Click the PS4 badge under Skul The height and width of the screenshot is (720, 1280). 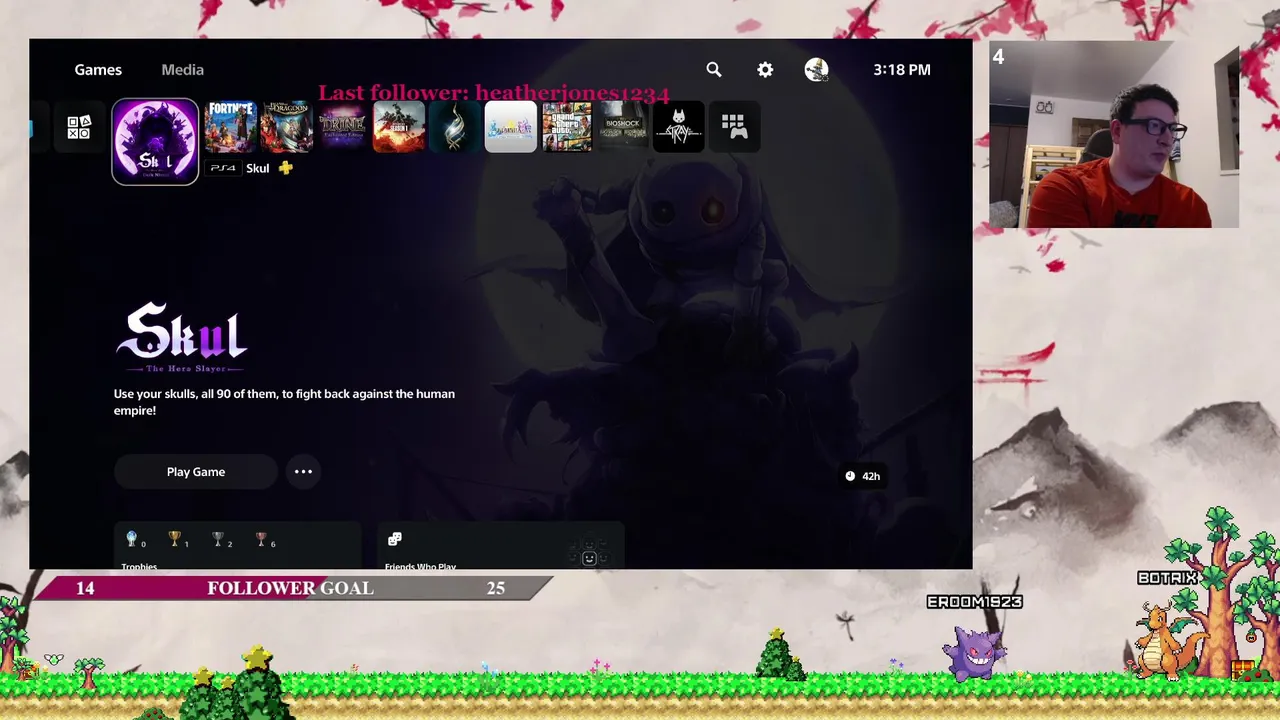(x=223, y=168)
